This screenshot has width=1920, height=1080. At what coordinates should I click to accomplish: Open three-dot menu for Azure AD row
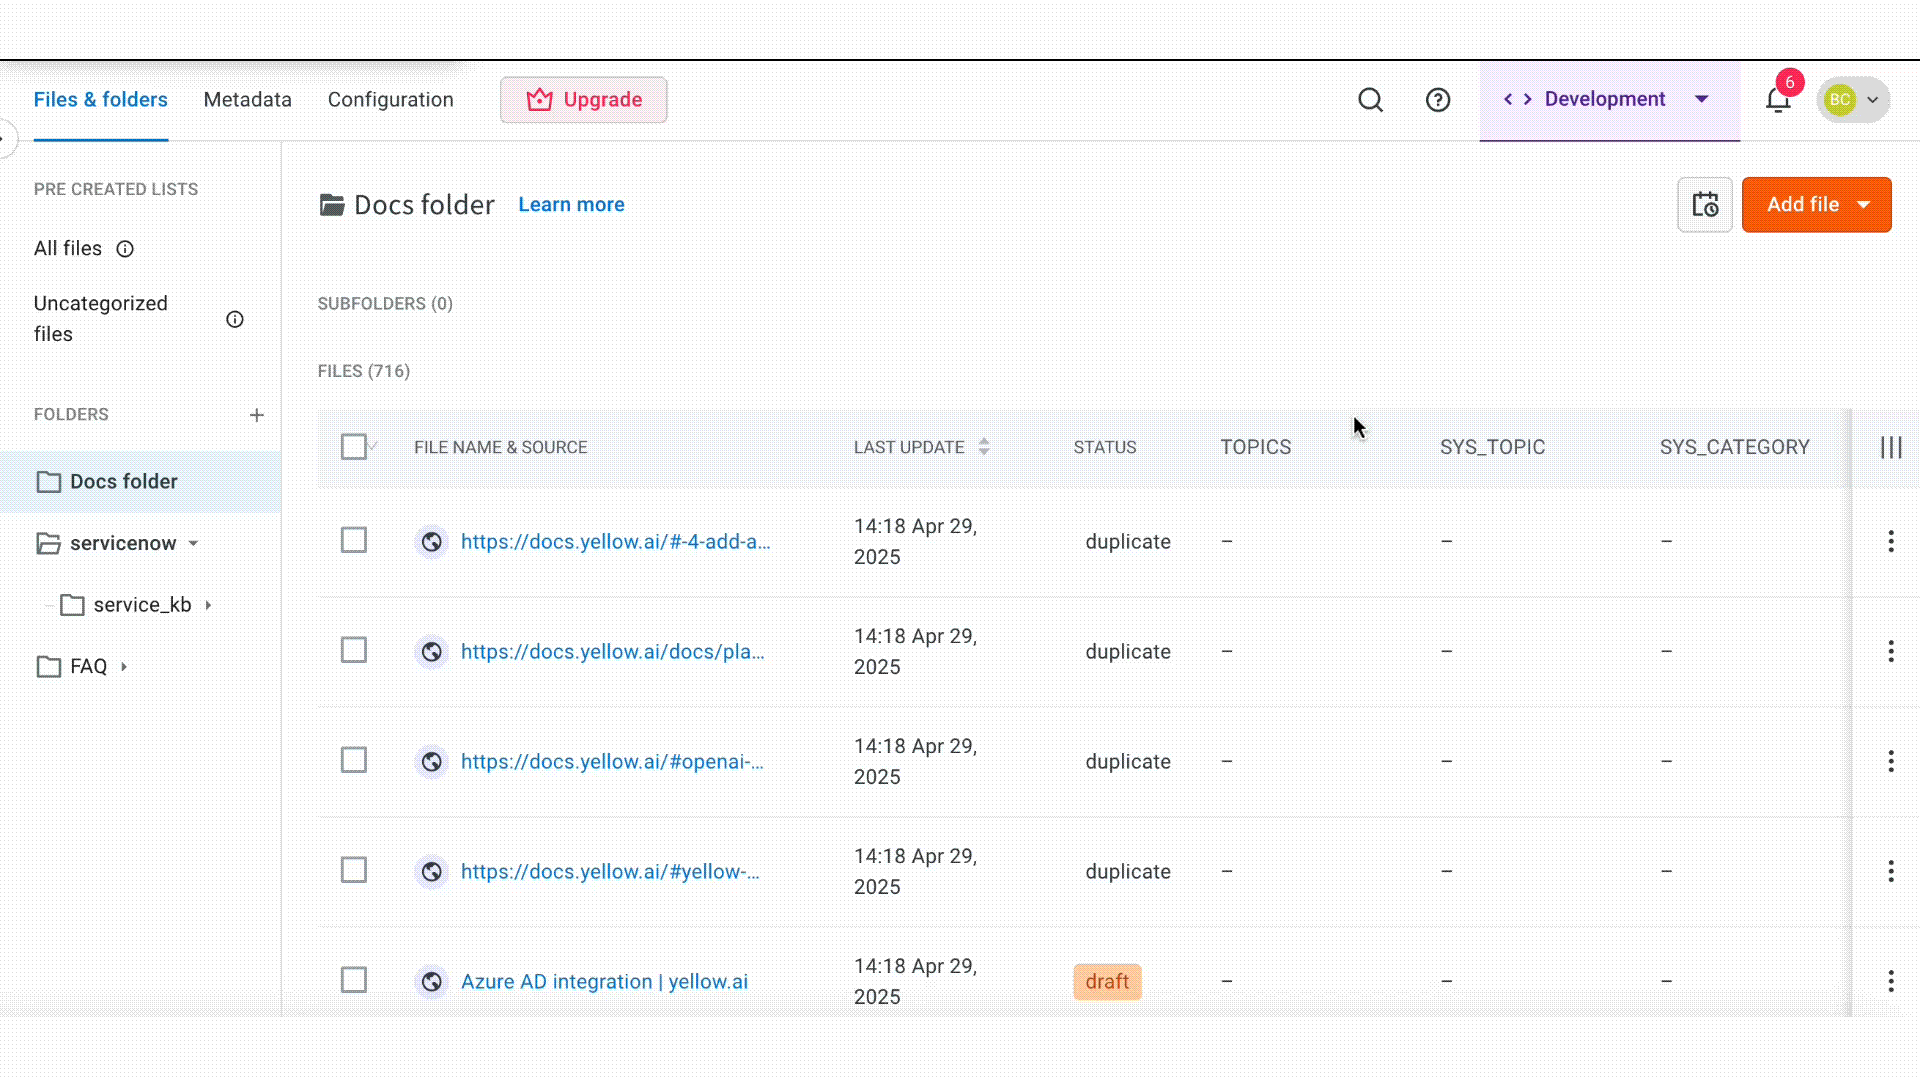tap(1890, 981)
